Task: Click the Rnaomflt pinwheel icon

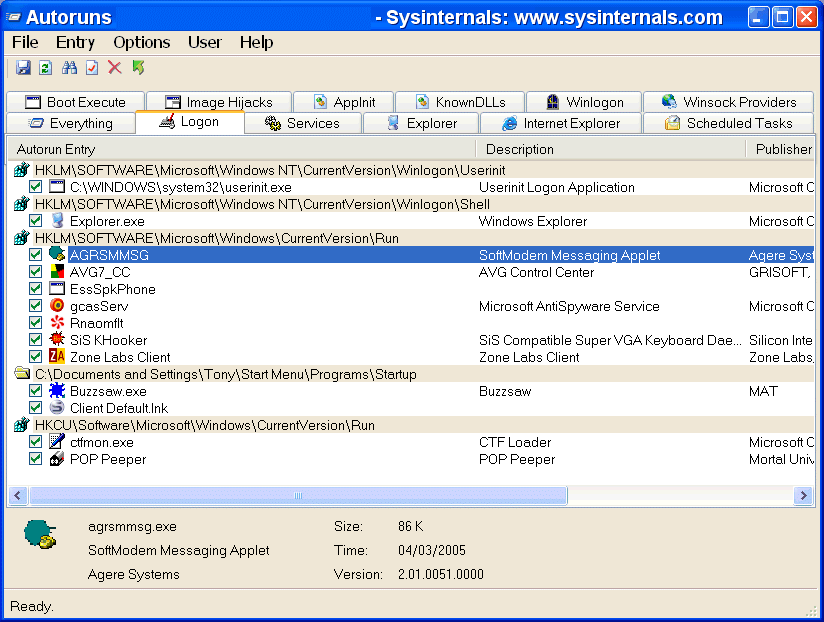Action: click(57, 323)
